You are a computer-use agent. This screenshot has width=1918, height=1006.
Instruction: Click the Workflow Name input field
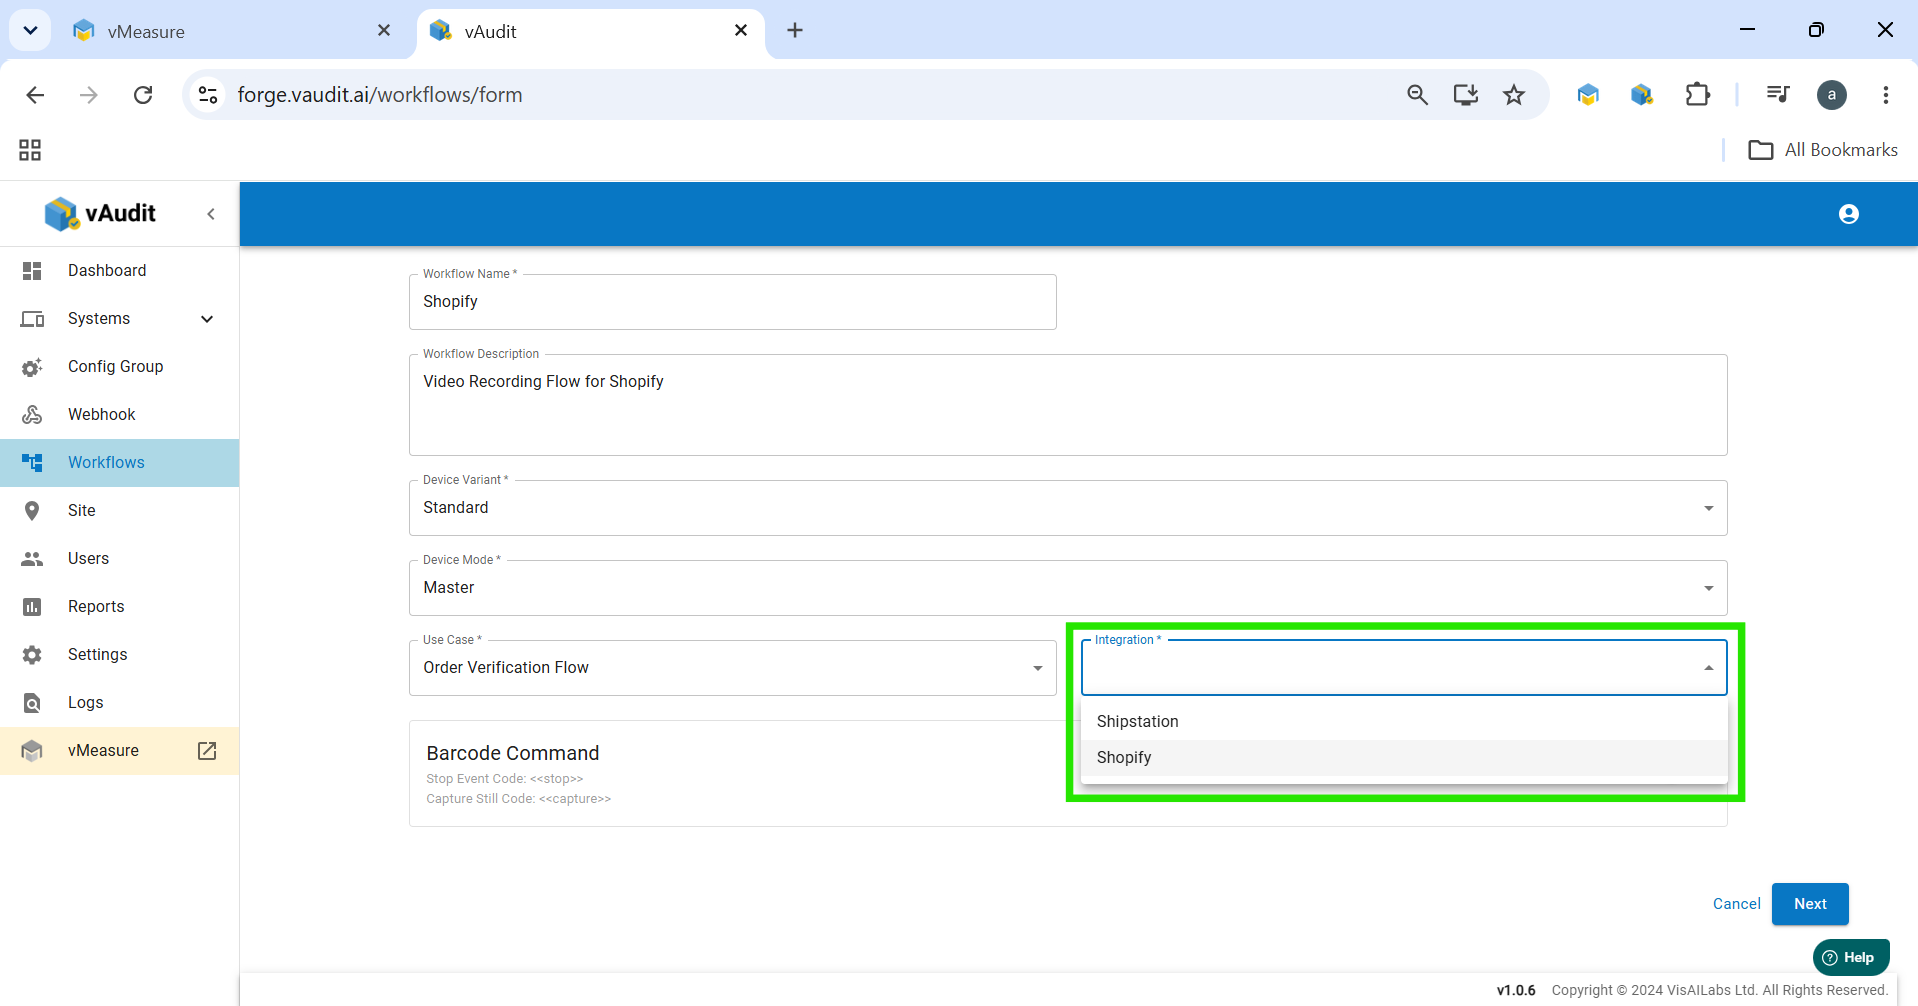(732, 302)
